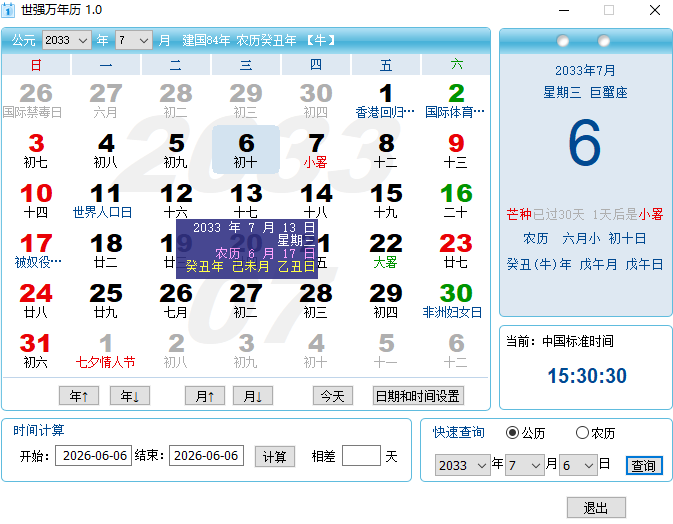Image resolution: width=673 pixels, height=524 pixels.
Task: Select July 15 十九 date cell
Action: coord(385,200)
